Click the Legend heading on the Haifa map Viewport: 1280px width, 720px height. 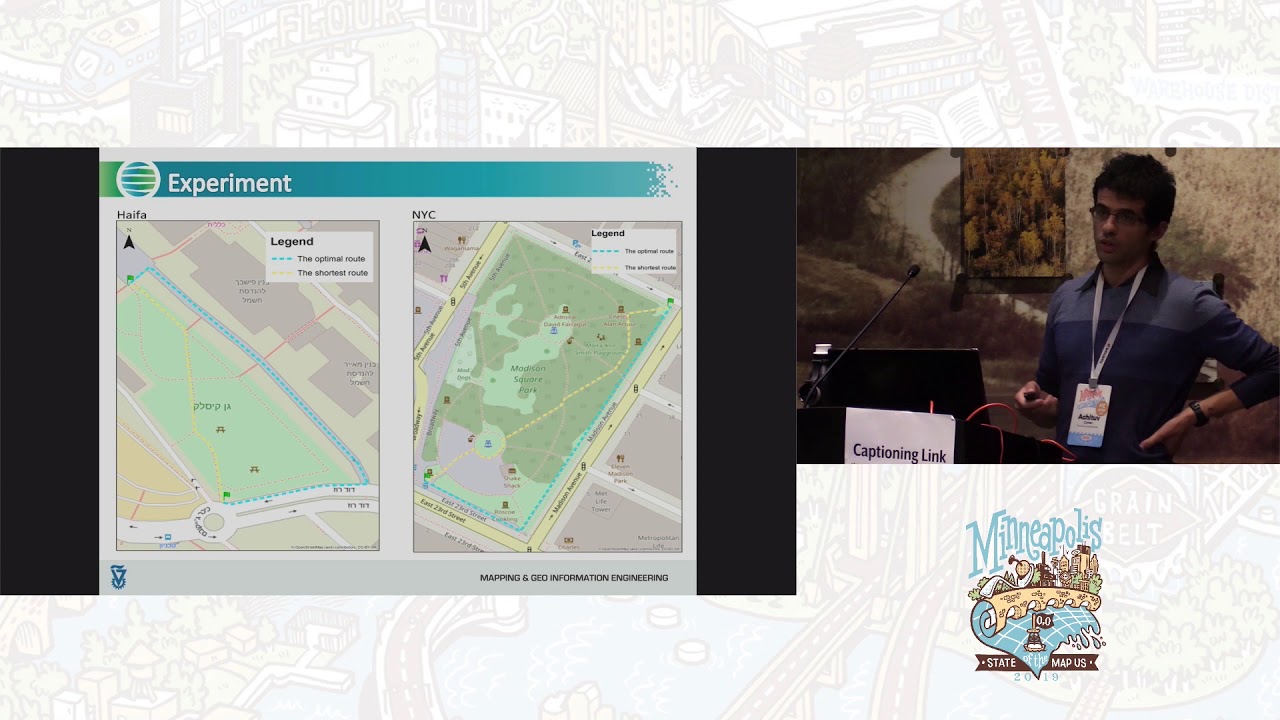(292, 241)
